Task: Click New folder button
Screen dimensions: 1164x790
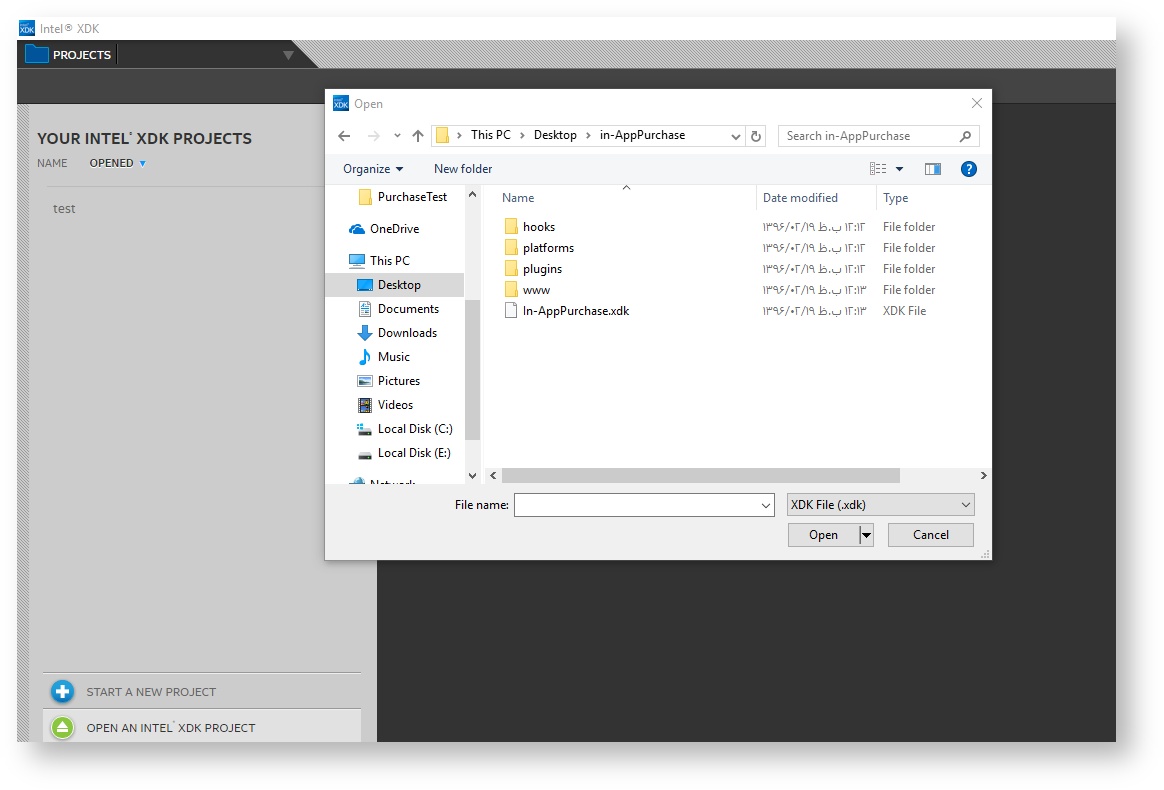Action: pos(462,169)
